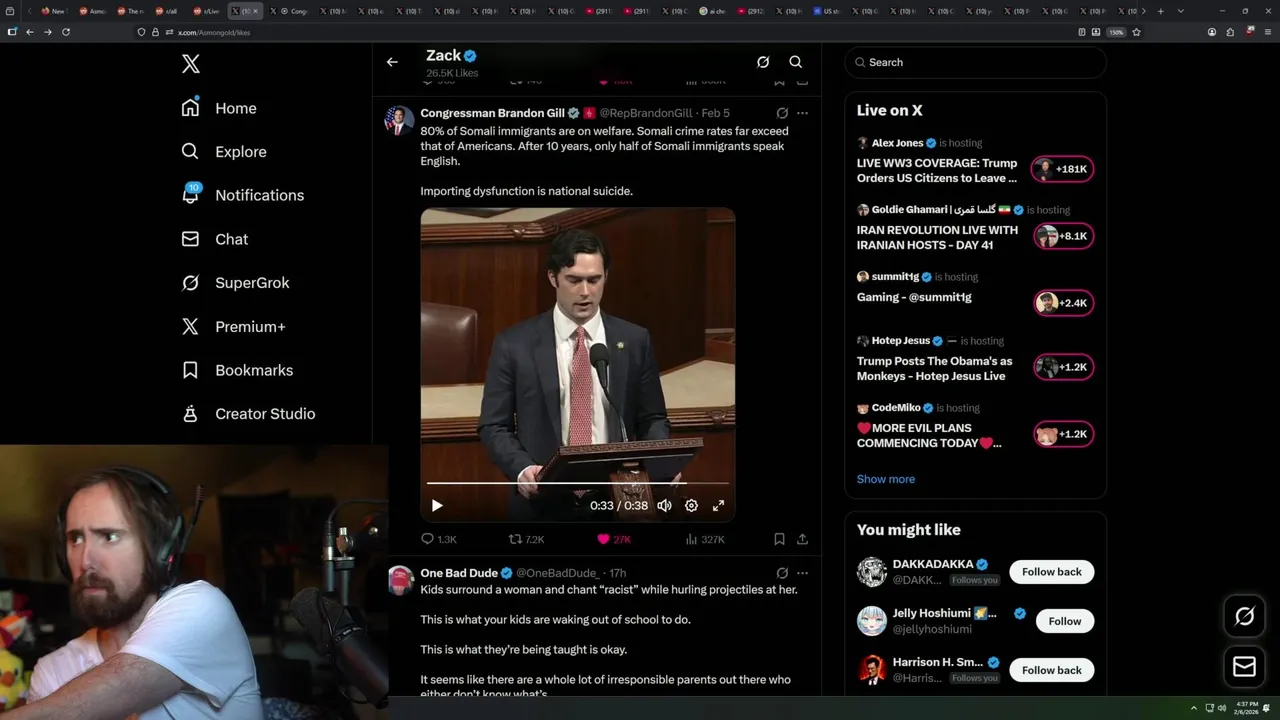Open Notifications in the sidebar
This screenshot has width=1280, height=720.
pyautogui.click(x=242, y=195)
